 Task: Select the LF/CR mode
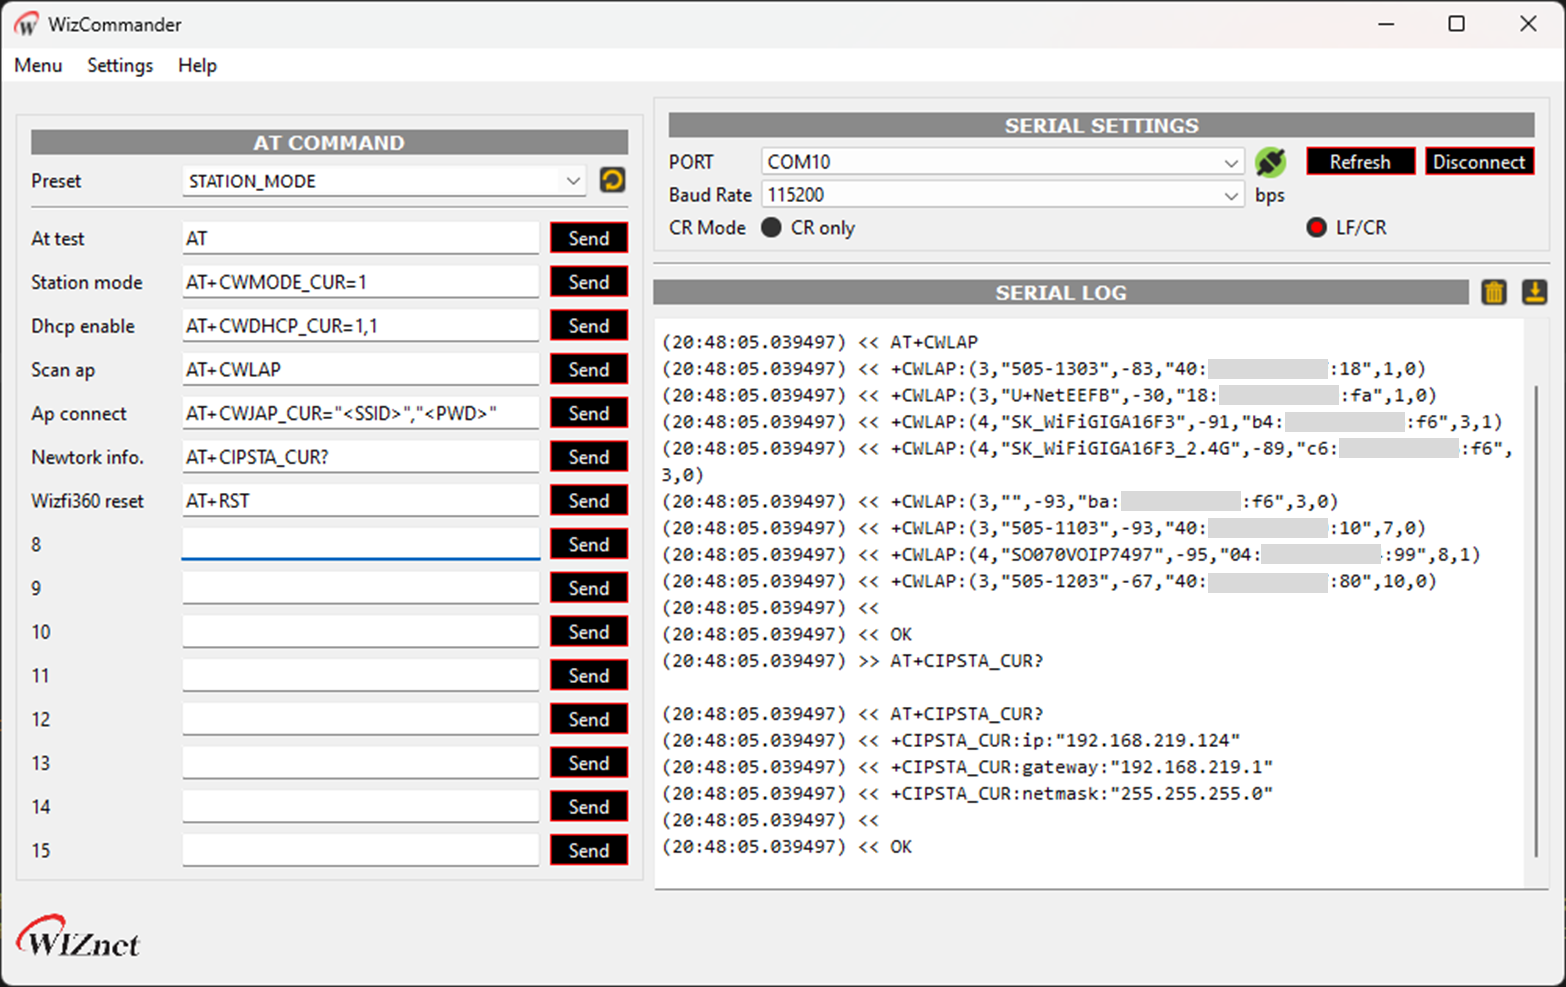[1317, 227]
